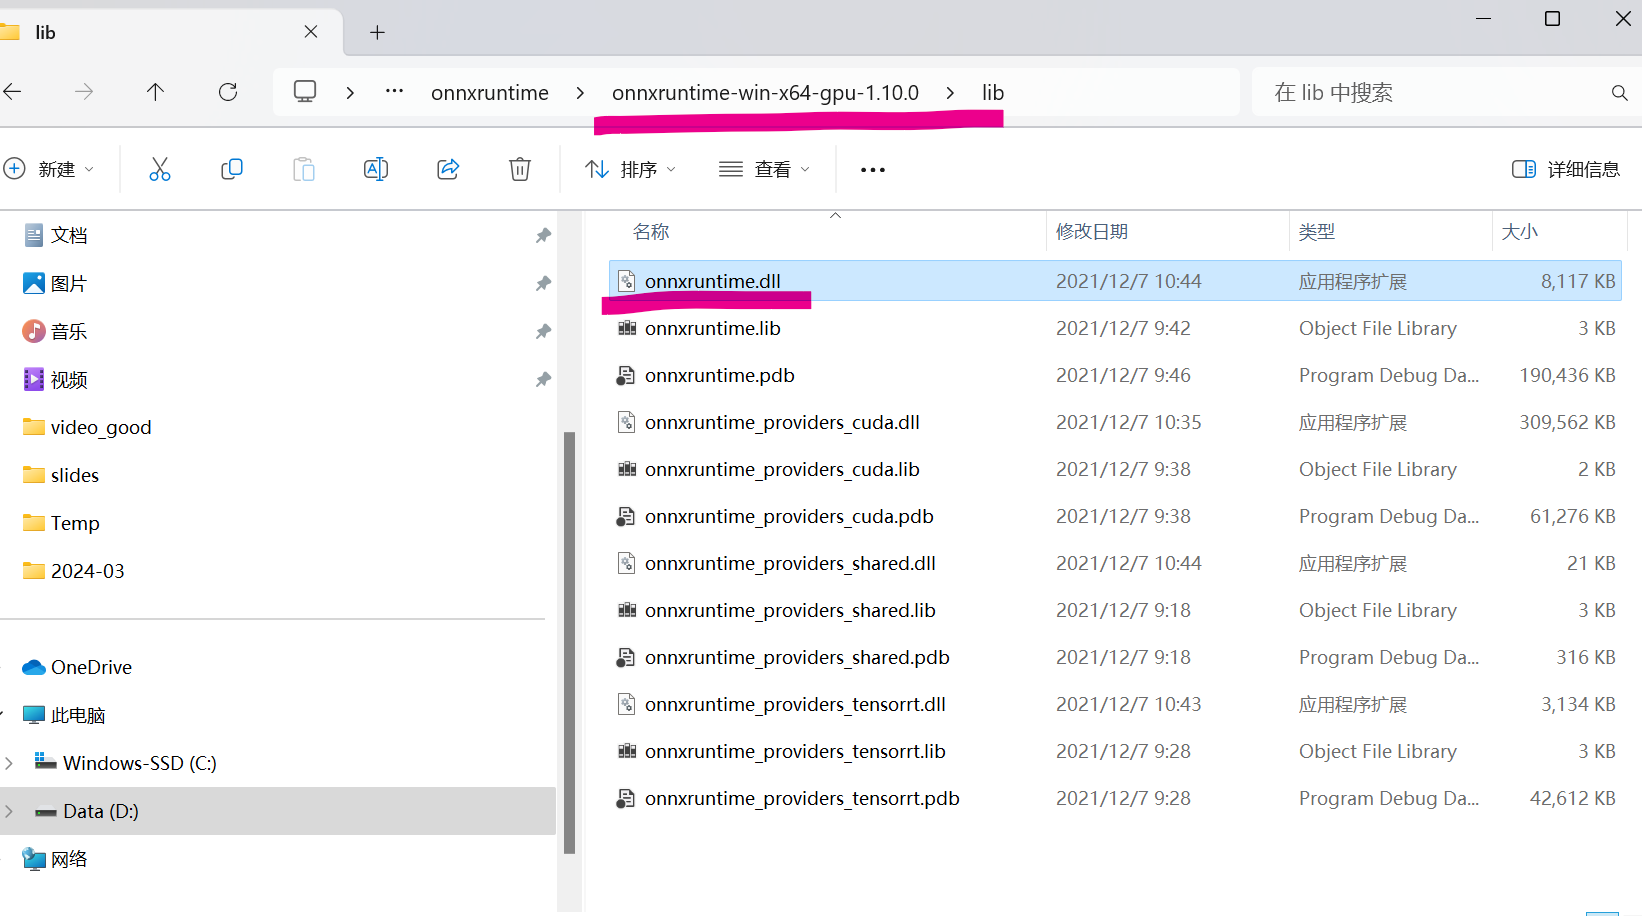Unpin 文档 from quick access
1642x916 pixels.
[x=543, y=235]
